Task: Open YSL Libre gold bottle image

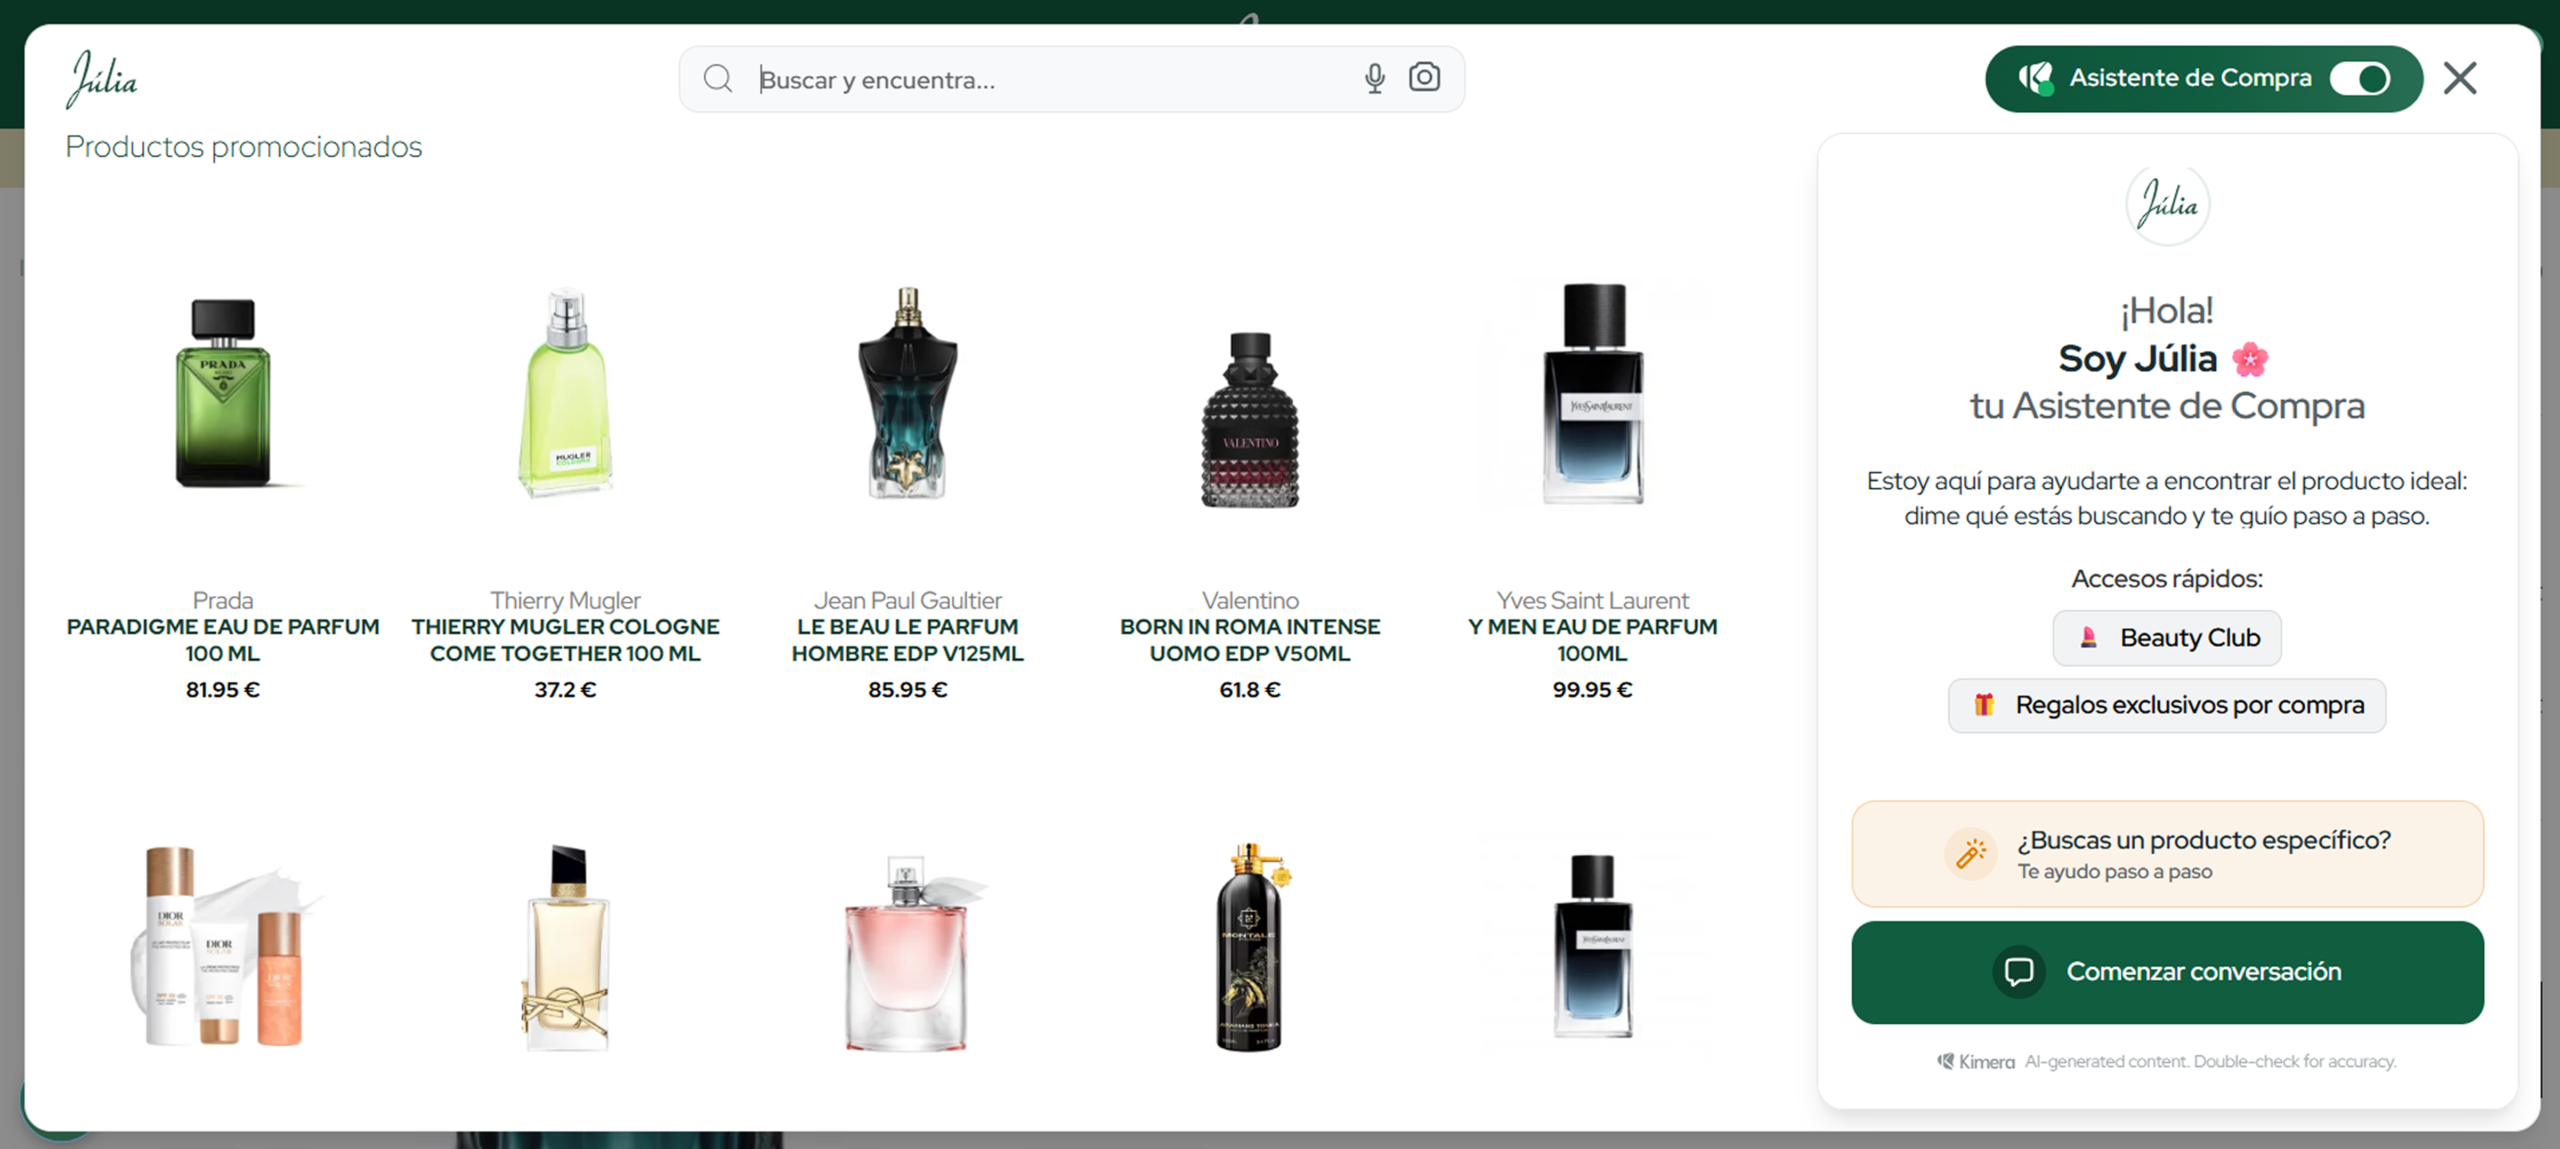Action: tap(566, 947)
